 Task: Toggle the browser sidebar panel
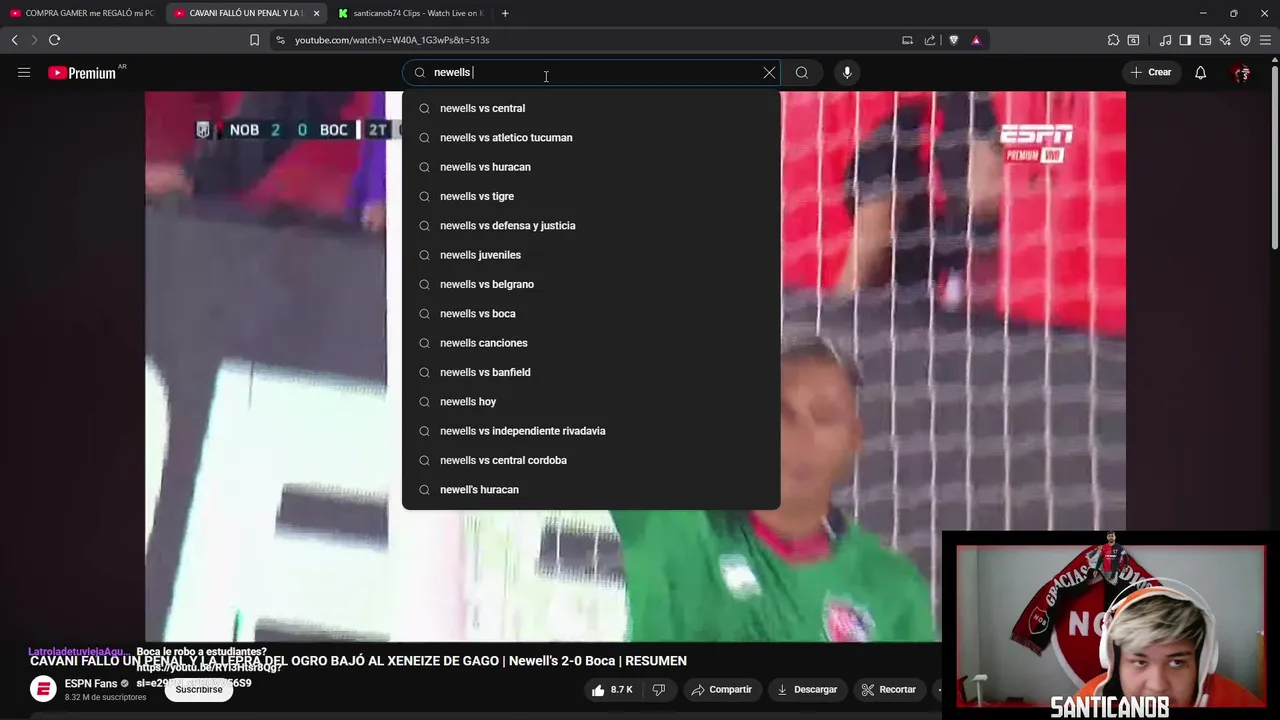pyautogui.click(x=1185, y=40)
